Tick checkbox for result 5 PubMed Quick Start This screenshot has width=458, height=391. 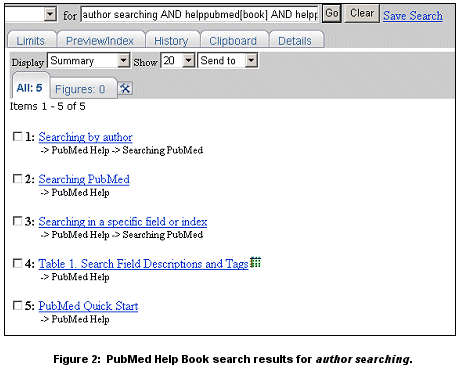(17, 305)
